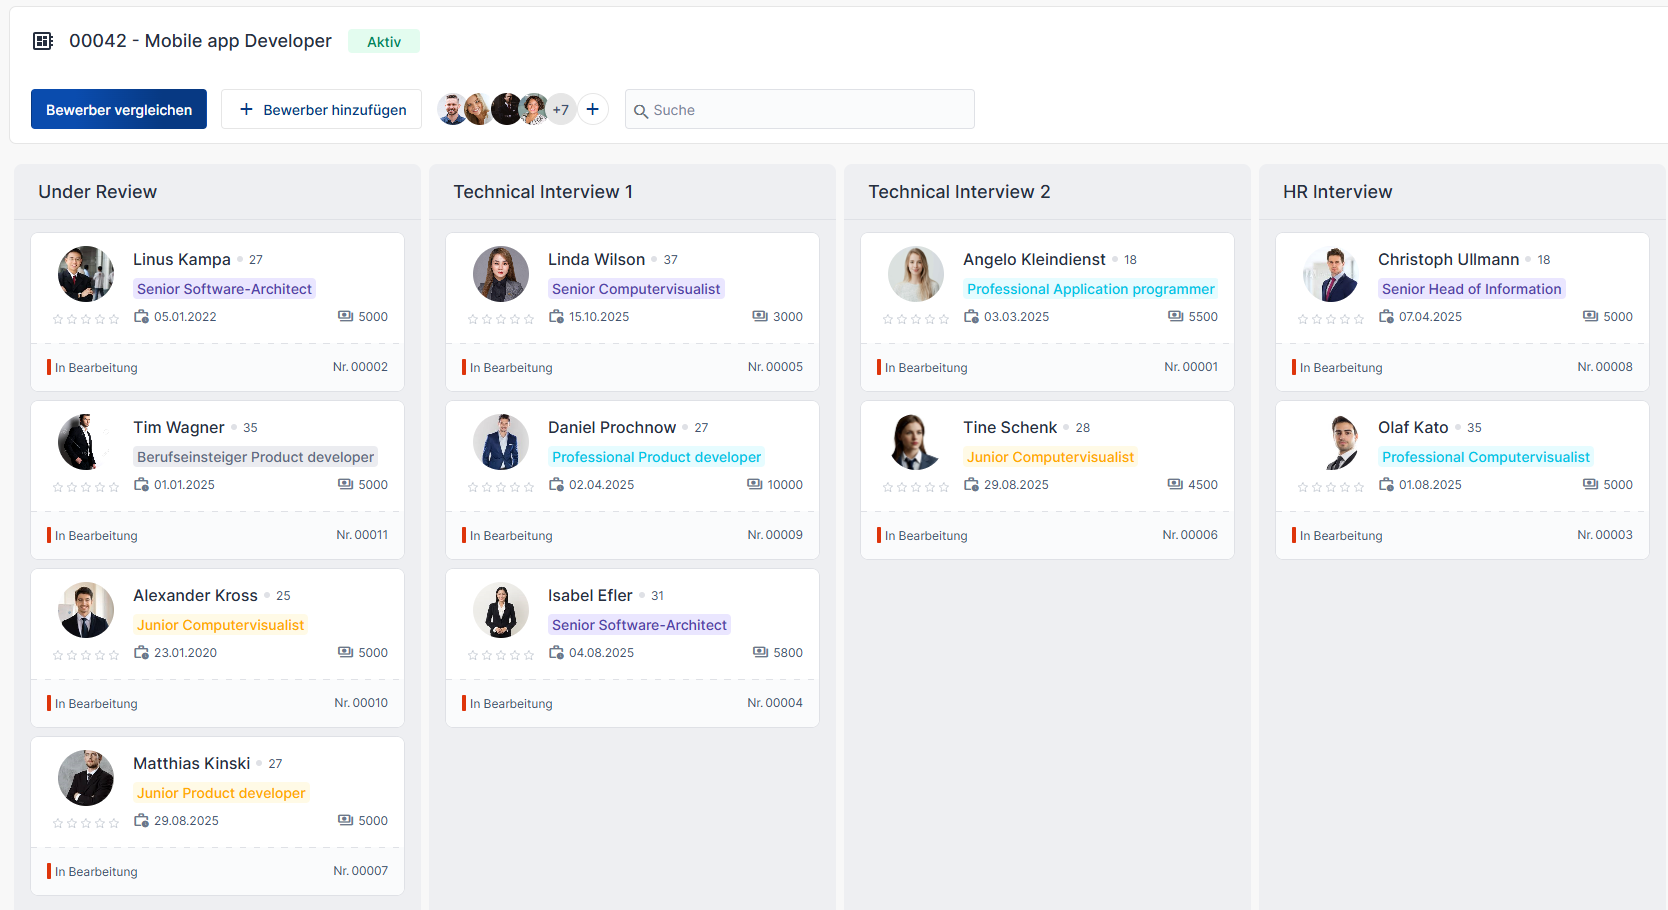Click the Aktiv status badge
Viewport: 1668px width, 910px height.
(384, 42)
